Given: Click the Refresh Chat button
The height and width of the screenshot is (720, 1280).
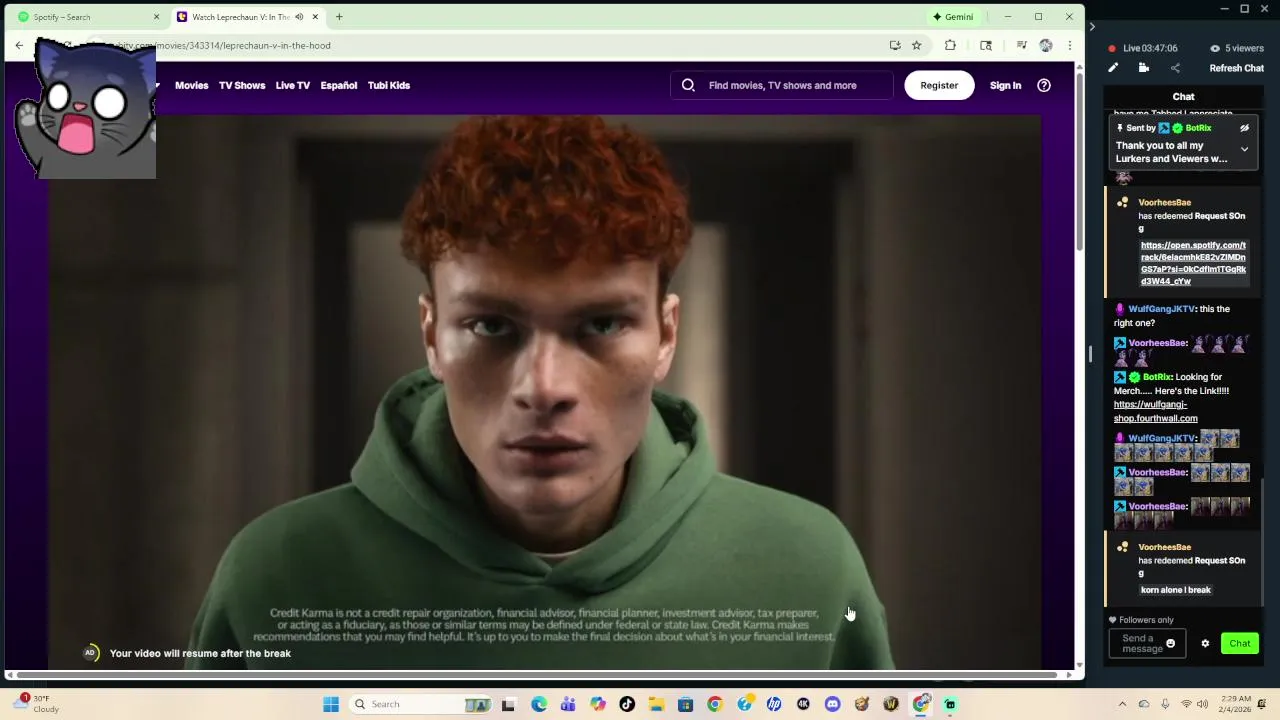Looking at the screenshot, I should pos(1237,68).
